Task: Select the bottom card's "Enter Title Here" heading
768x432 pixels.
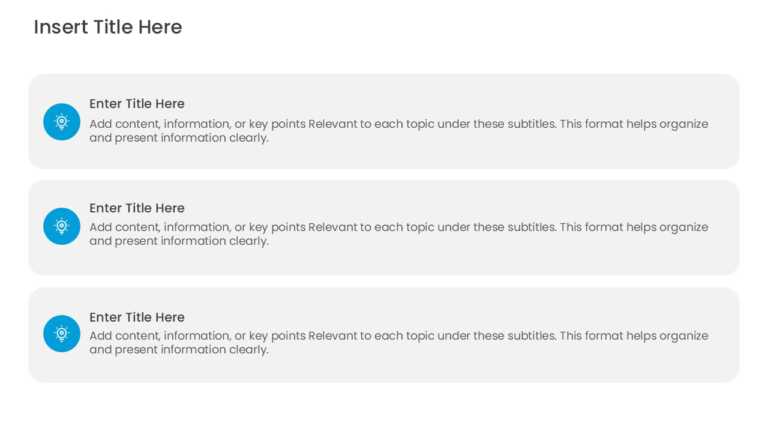Action: pos(137,317)
